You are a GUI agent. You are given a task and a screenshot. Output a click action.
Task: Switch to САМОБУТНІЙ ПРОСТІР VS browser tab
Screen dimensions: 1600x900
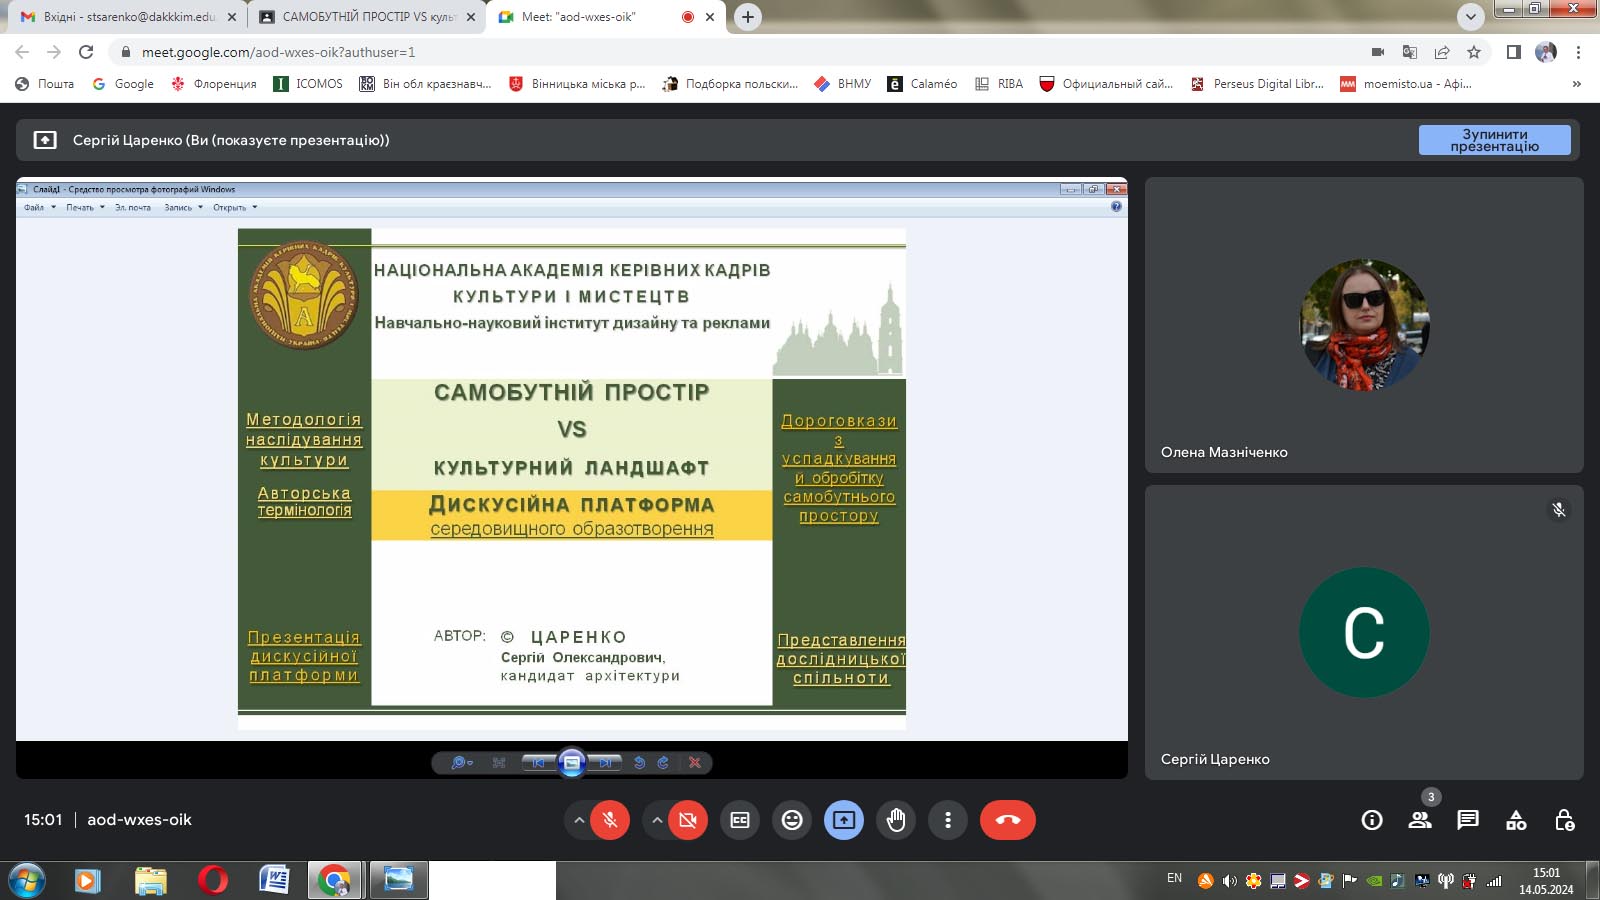coord(366,17)
